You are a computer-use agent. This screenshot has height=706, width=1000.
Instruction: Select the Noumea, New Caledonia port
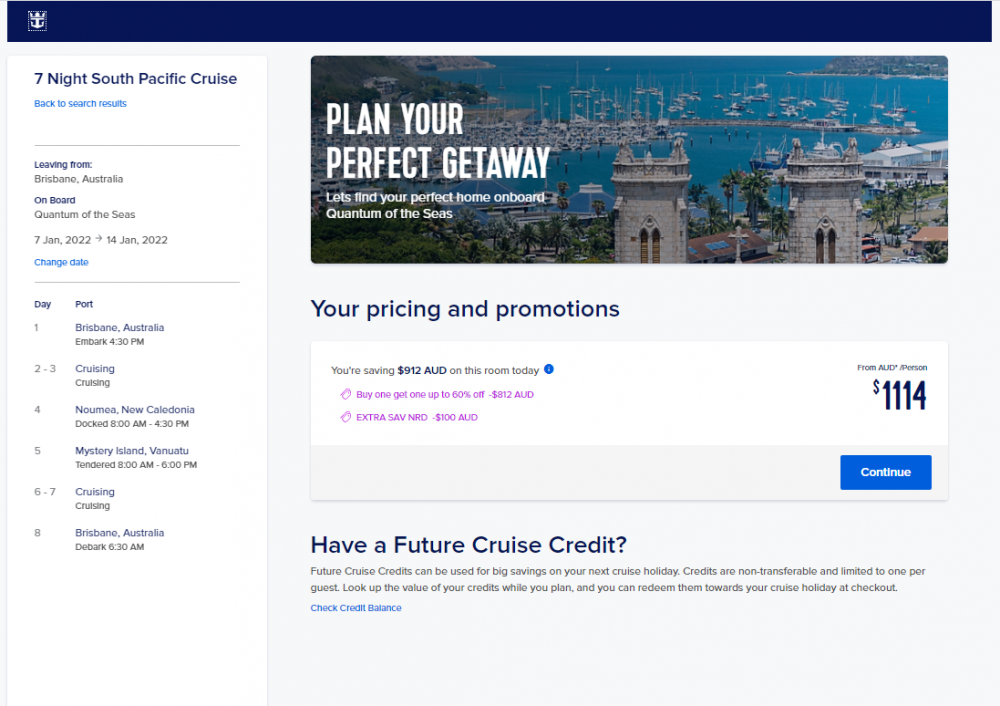[135, 409]
